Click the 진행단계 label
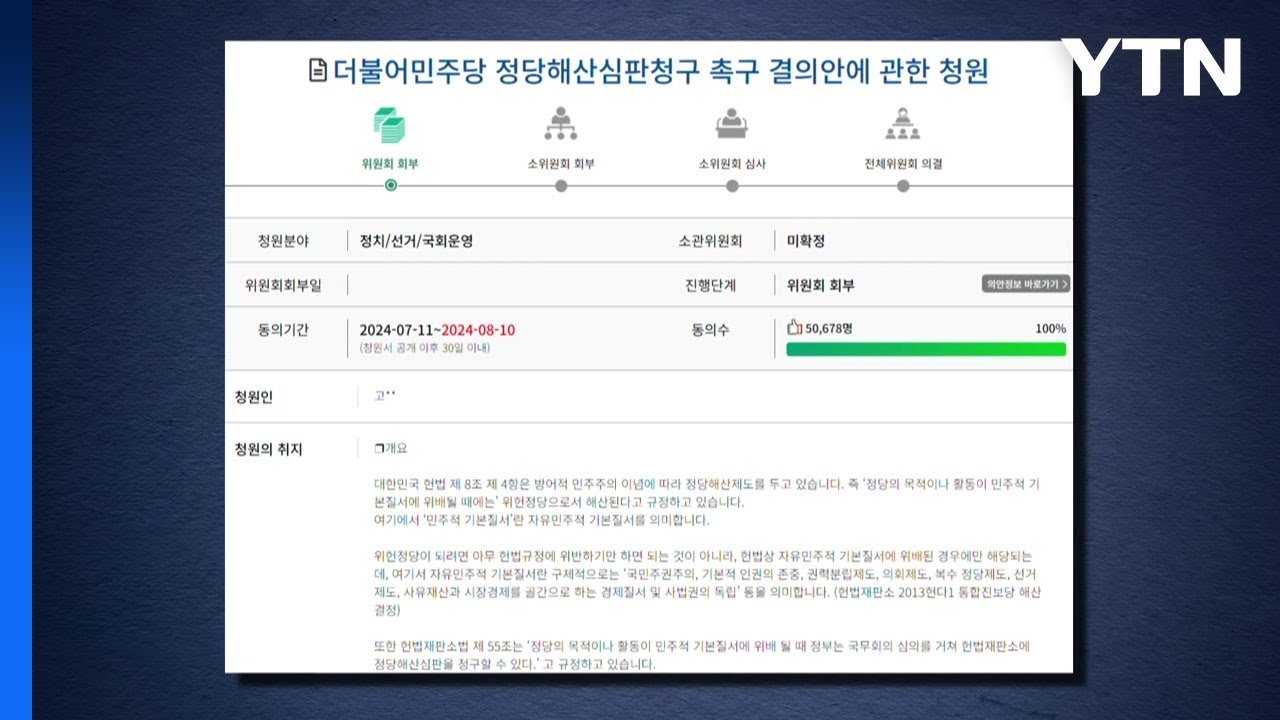The width and height of the screenshot is (1280, 720). click(x=710, y=285)
